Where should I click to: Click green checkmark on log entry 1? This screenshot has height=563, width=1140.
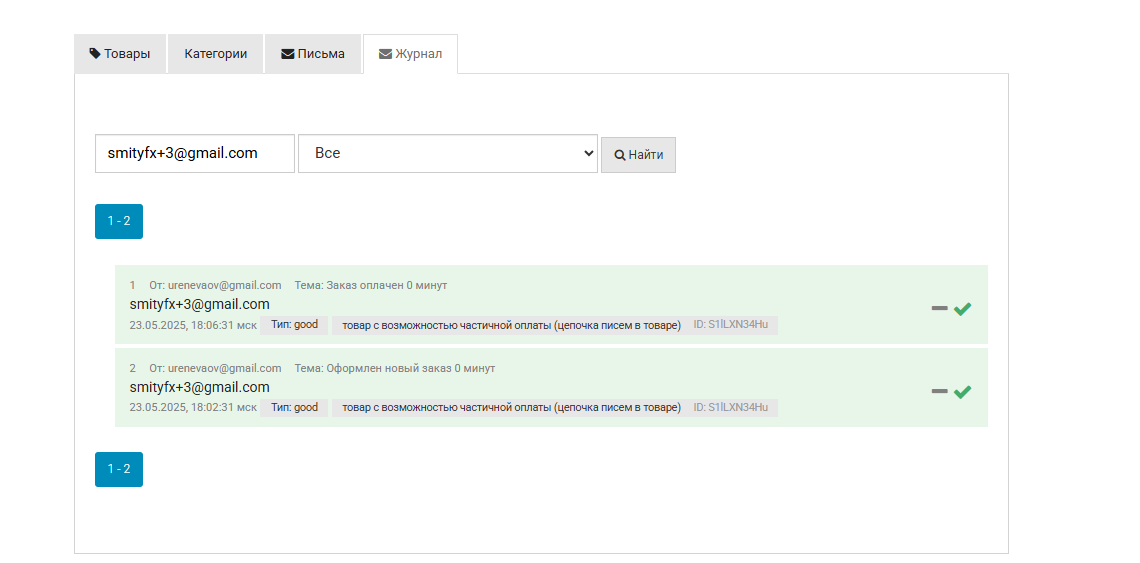(962, 309)
